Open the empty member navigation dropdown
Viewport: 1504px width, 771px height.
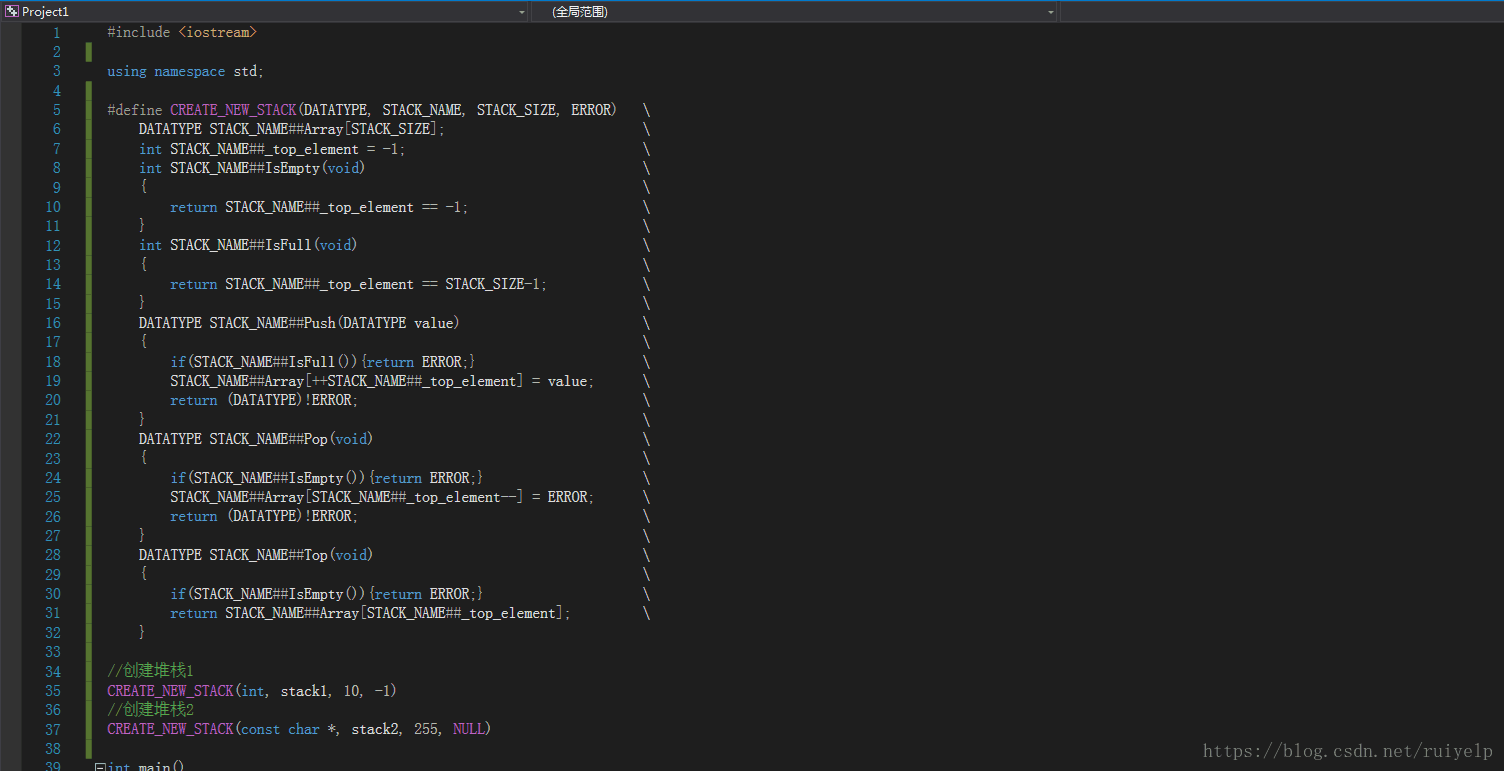pyautogui.click(x=1281, y=11)
